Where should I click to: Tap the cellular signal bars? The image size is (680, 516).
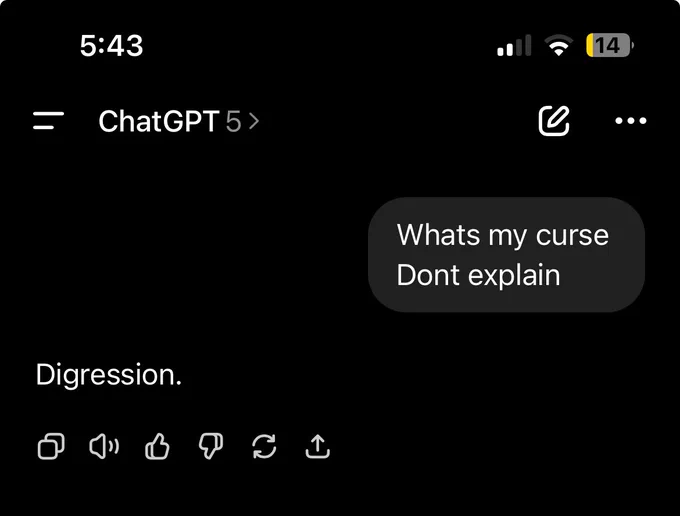point(514,46)
